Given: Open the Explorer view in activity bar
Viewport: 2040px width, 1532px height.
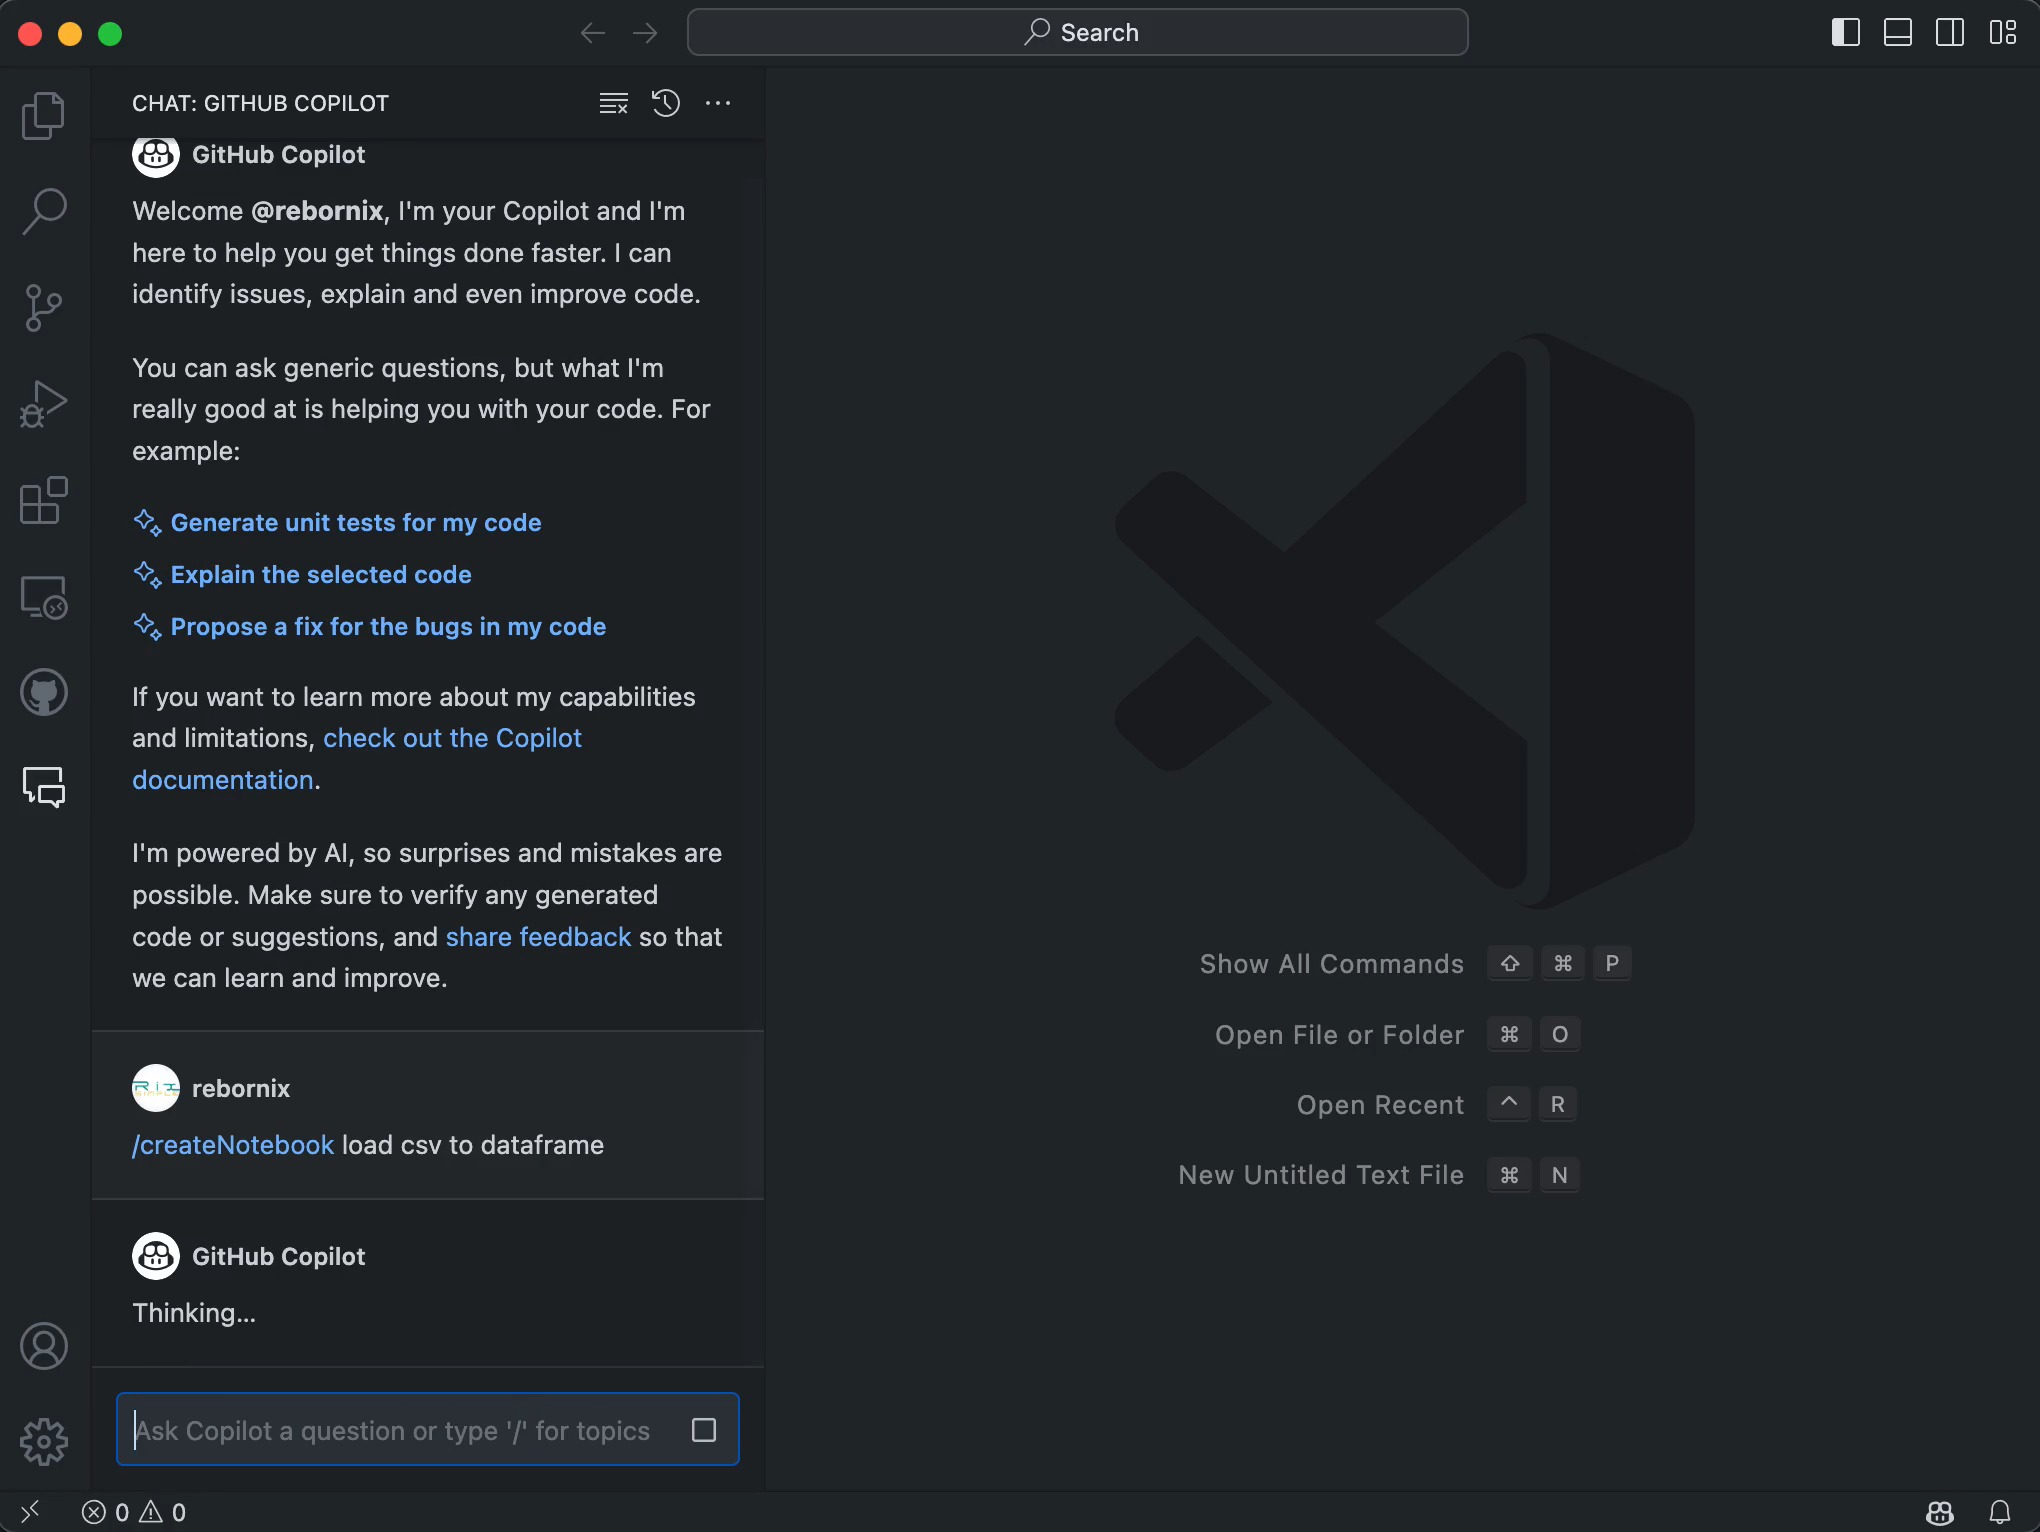Looking at the screenshot, I should (43, 116).
